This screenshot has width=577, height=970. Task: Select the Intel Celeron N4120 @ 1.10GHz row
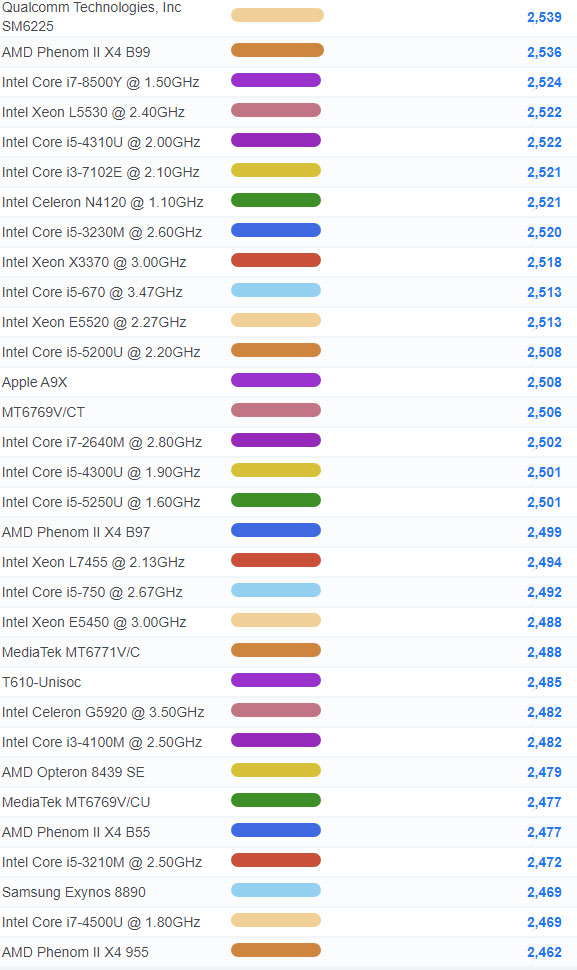(x=288, y=202)
